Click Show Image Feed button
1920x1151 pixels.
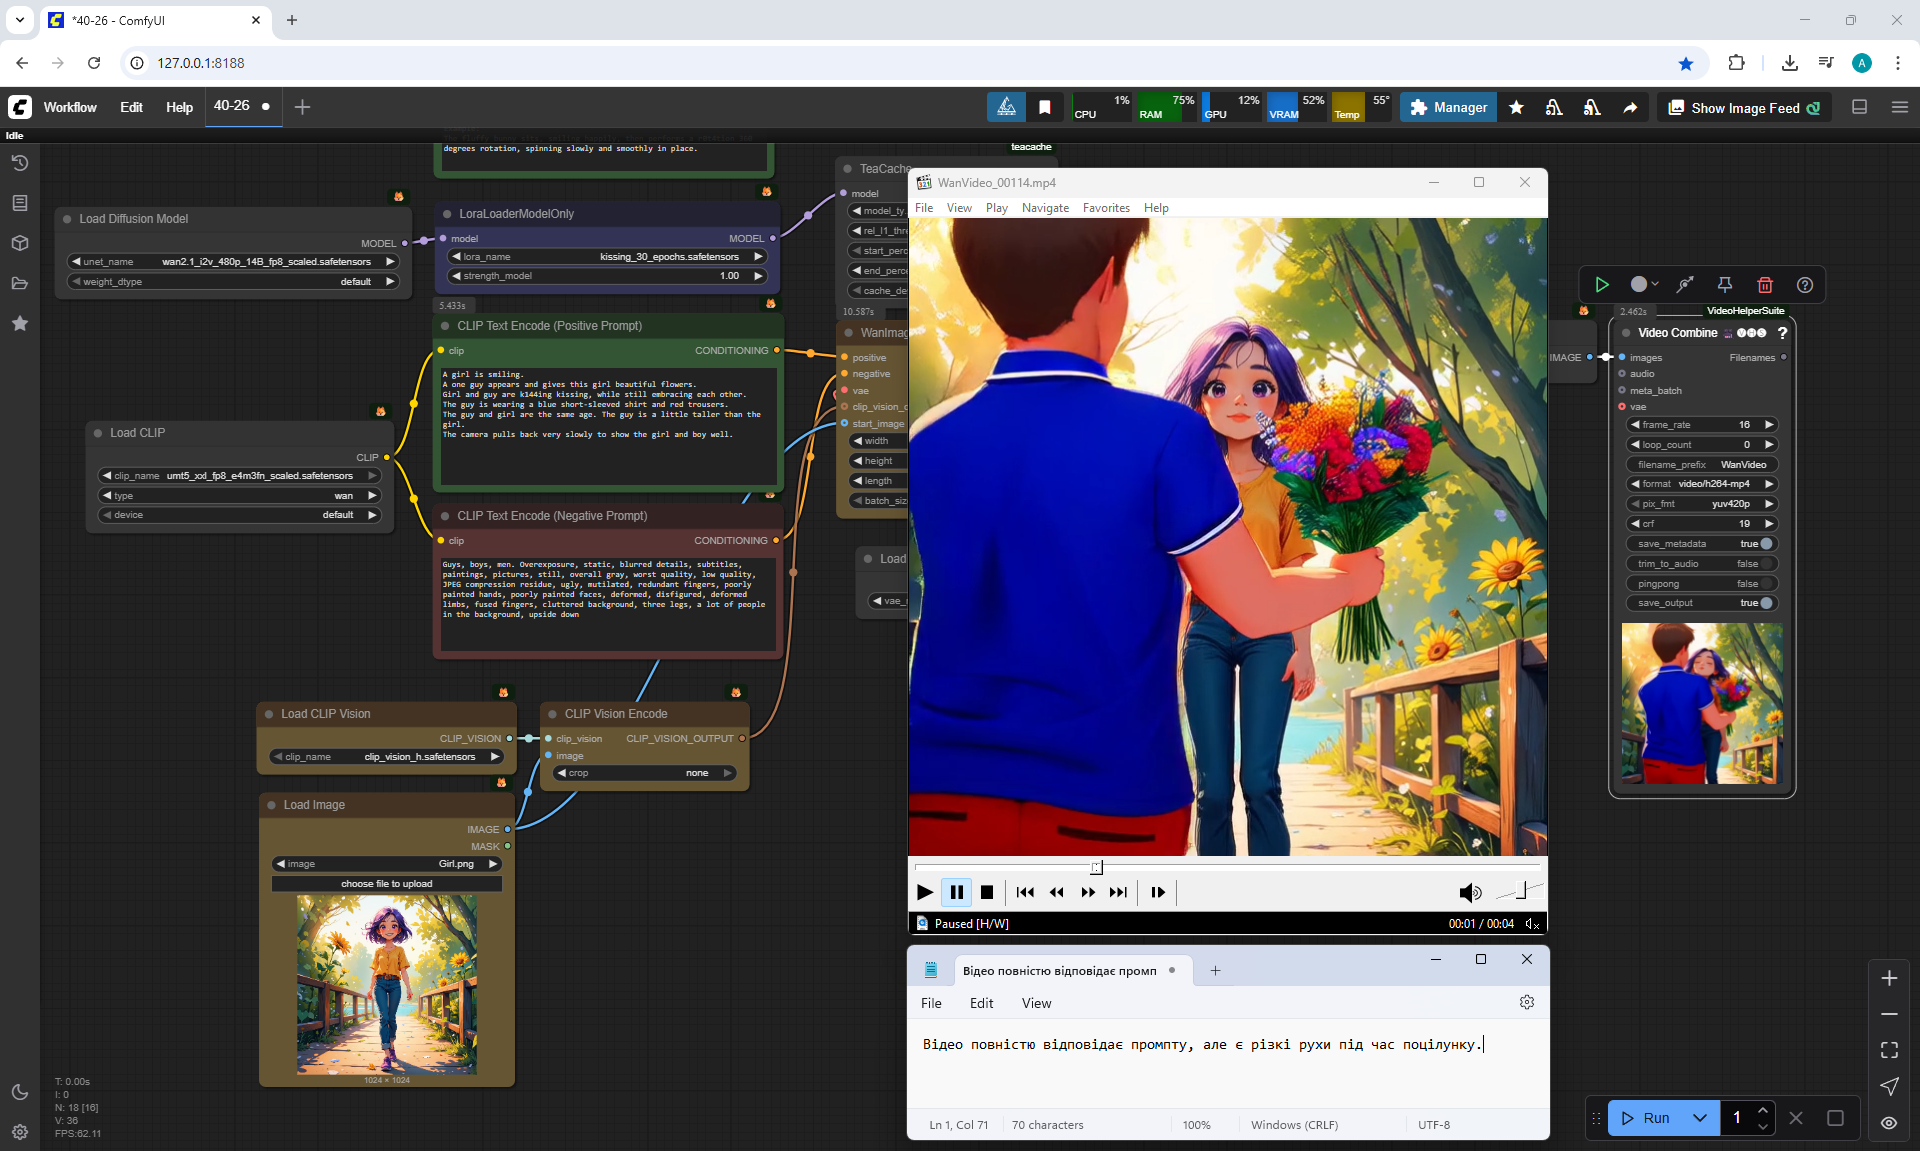[x=1744, y=108]
